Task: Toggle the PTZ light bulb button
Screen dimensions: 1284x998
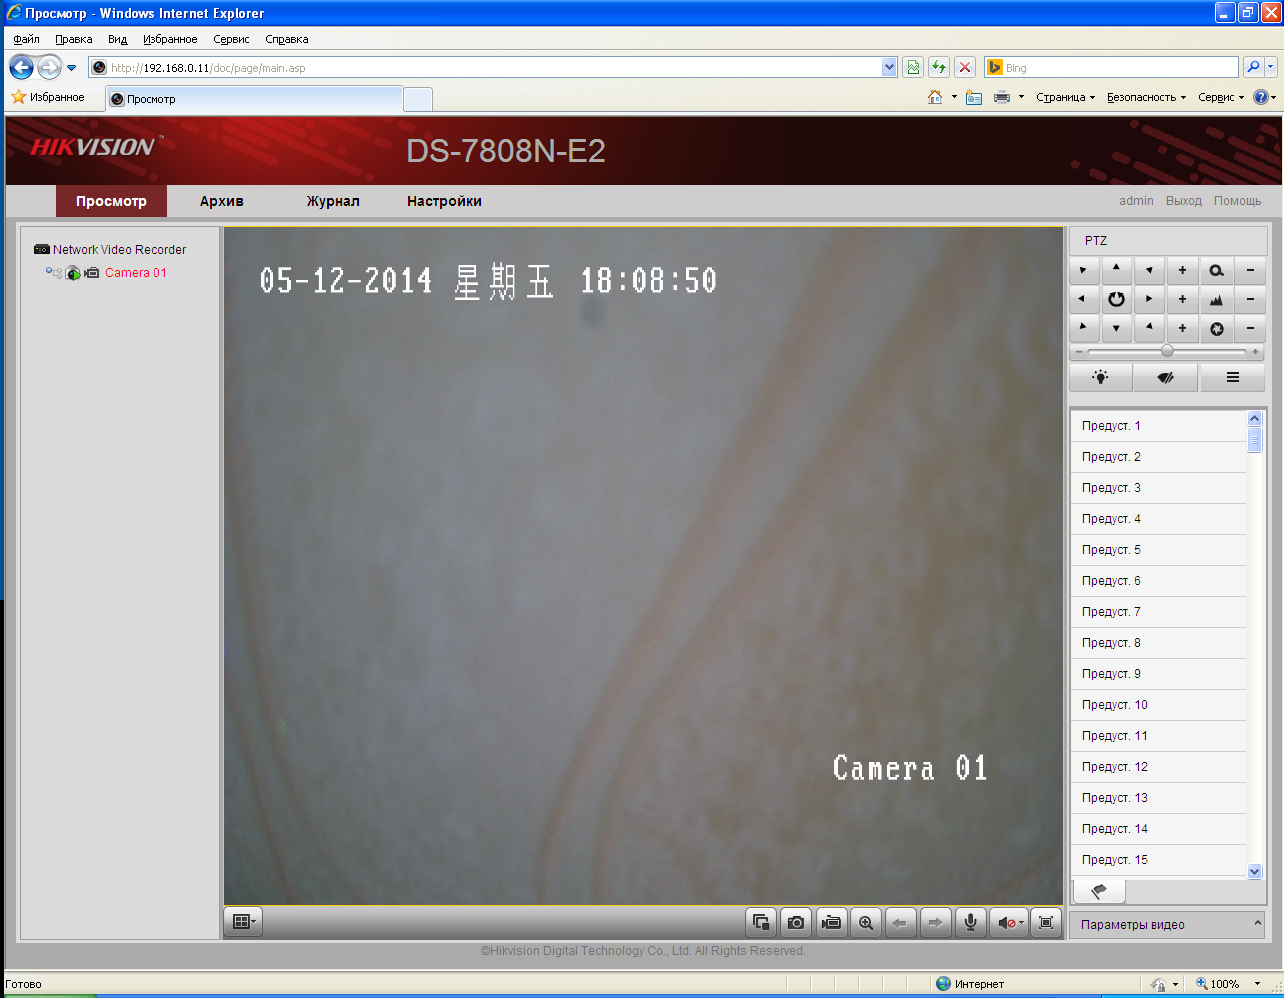Action: point(1101,377)
